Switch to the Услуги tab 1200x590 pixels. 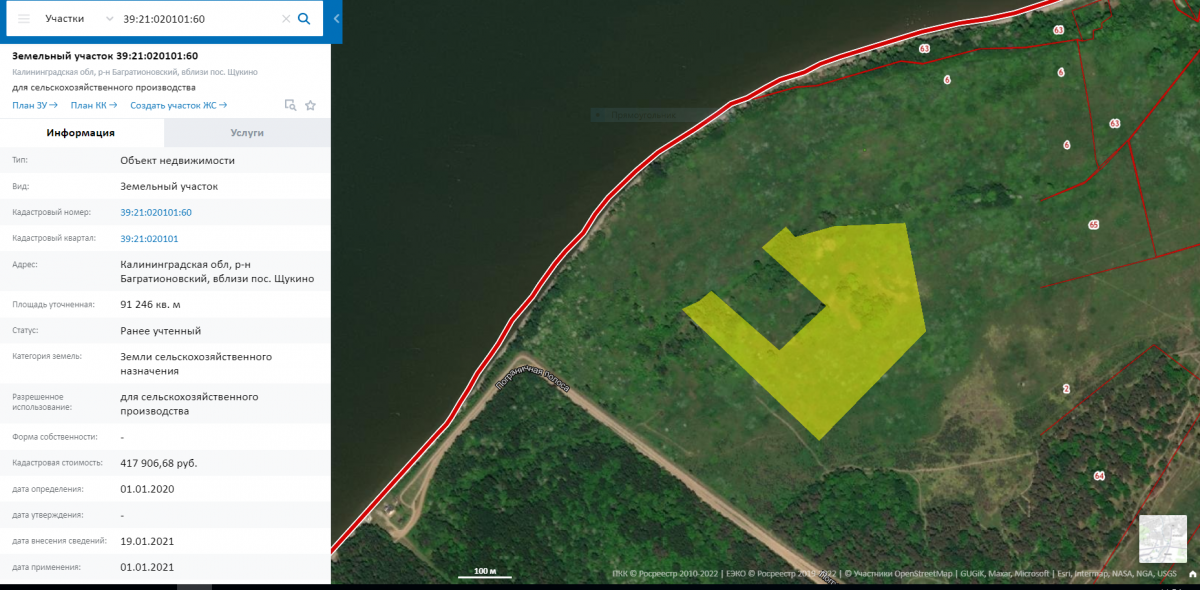247,132
